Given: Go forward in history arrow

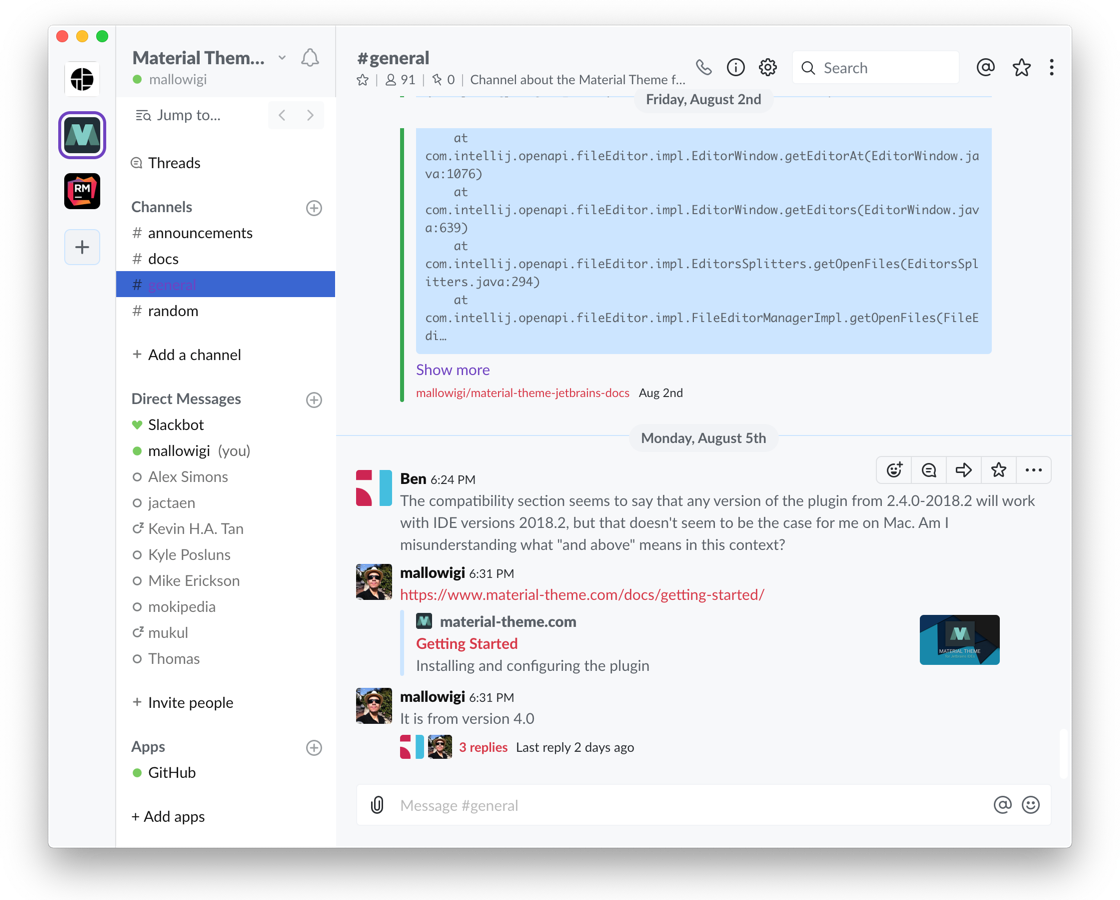Looking at the screenshot, I should (310, 115).
